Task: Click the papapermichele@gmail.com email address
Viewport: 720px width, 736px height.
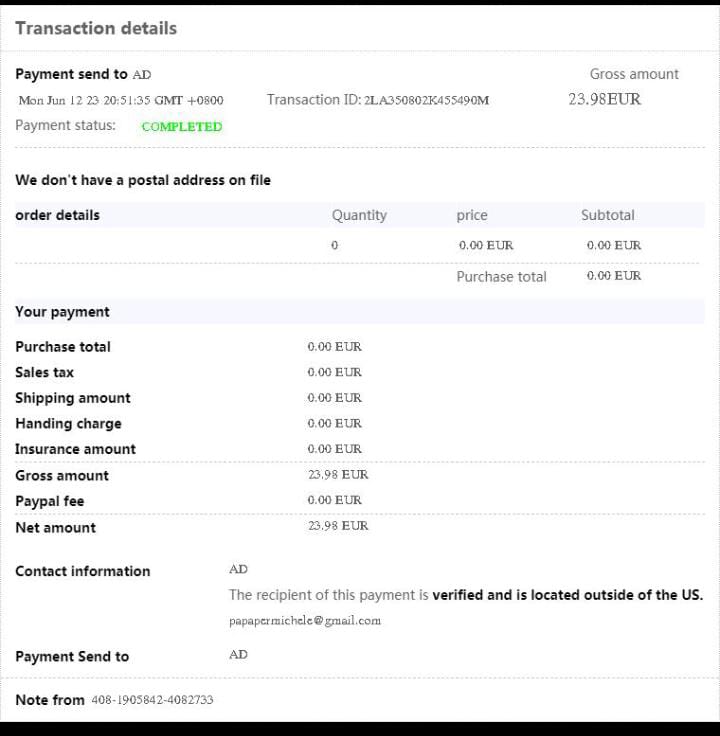Action: [304, 621]
